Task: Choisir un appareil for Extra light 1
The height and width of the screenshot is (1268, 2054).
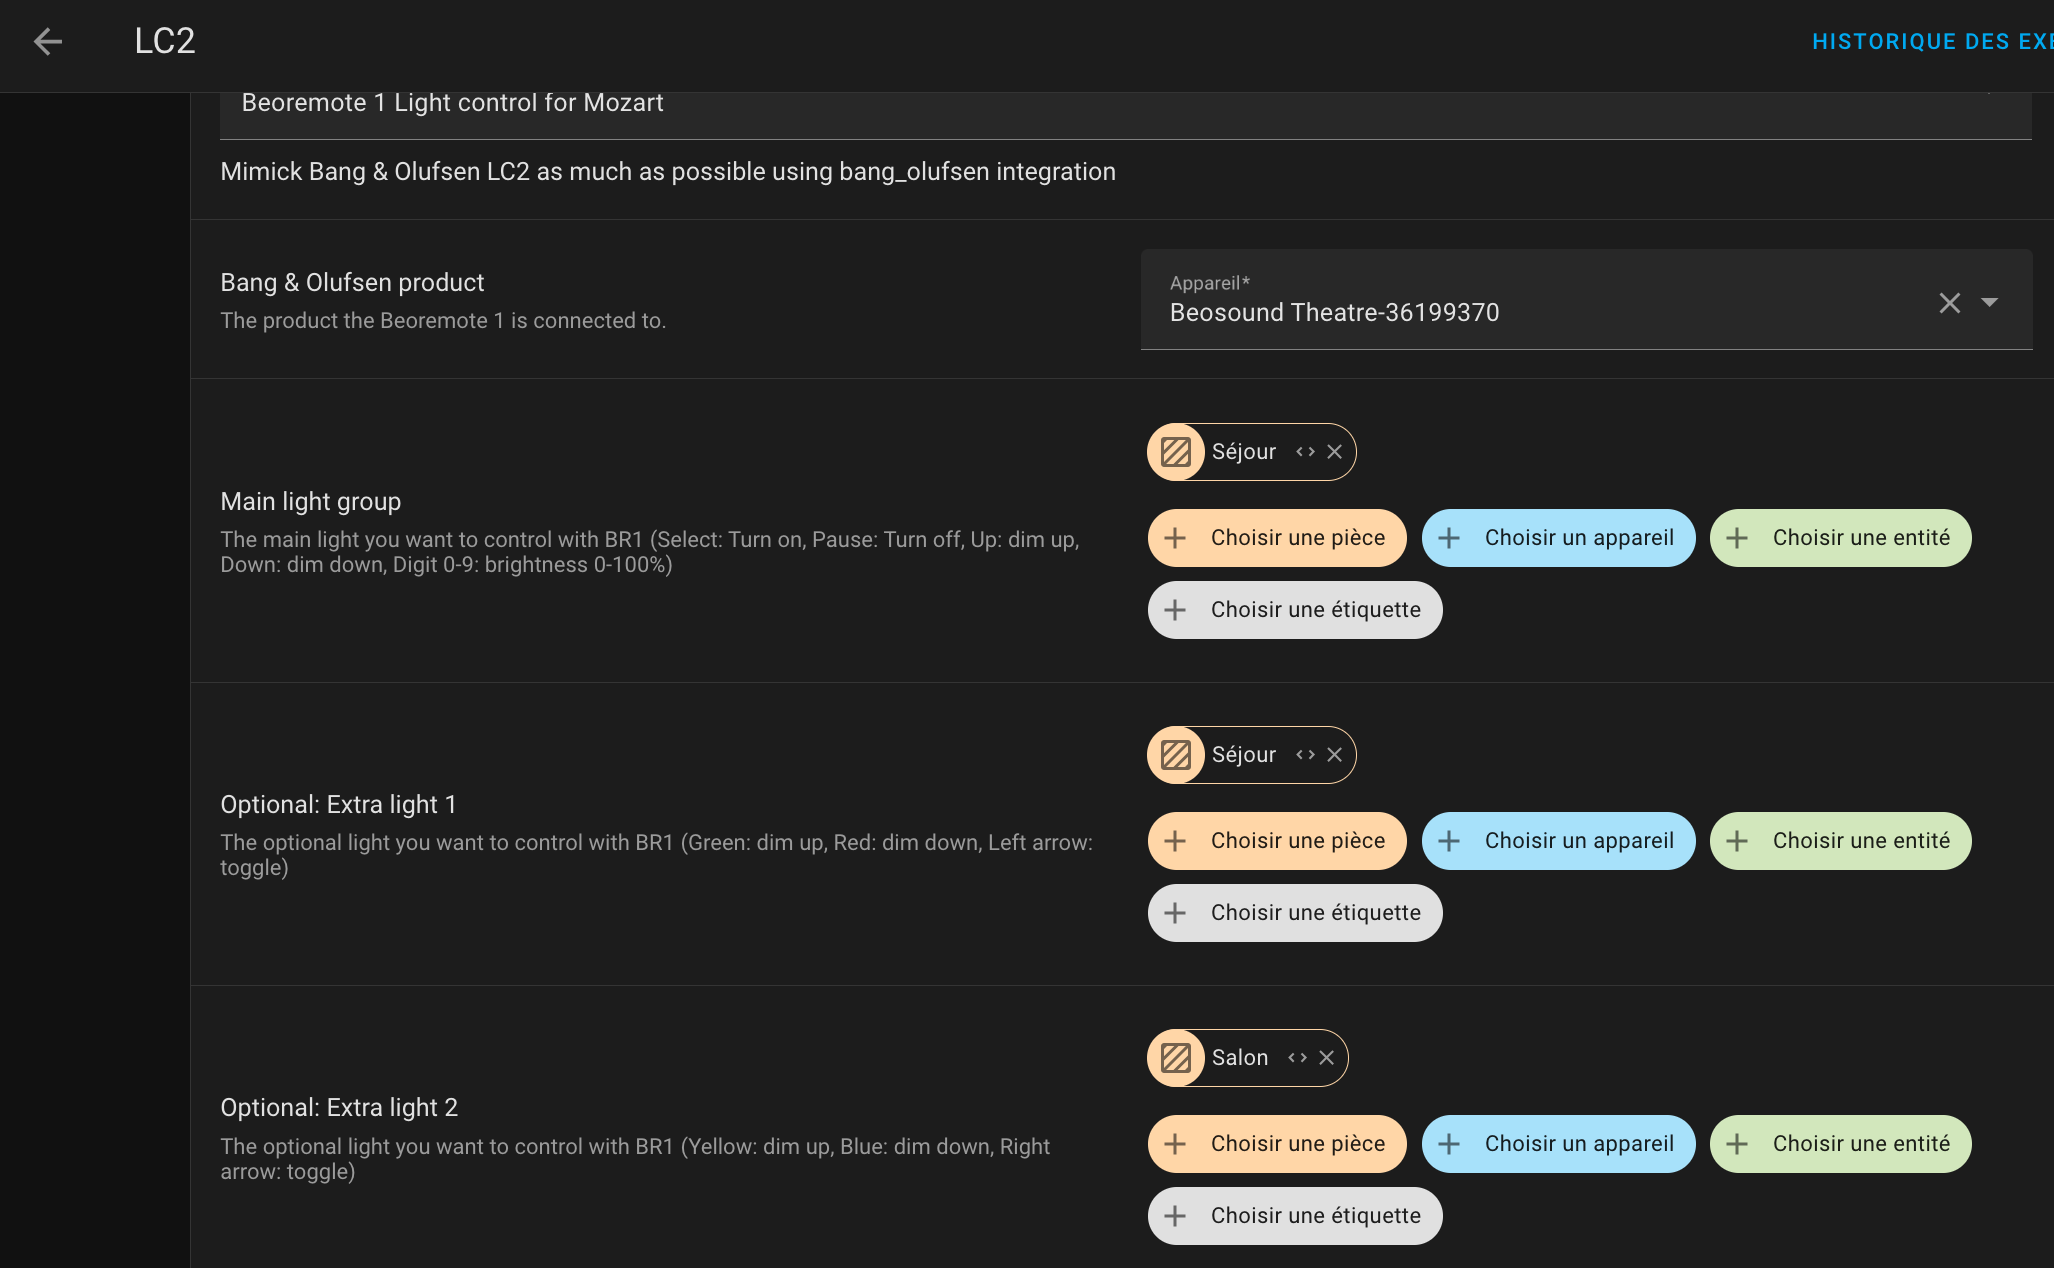Action: [1558, 841]
